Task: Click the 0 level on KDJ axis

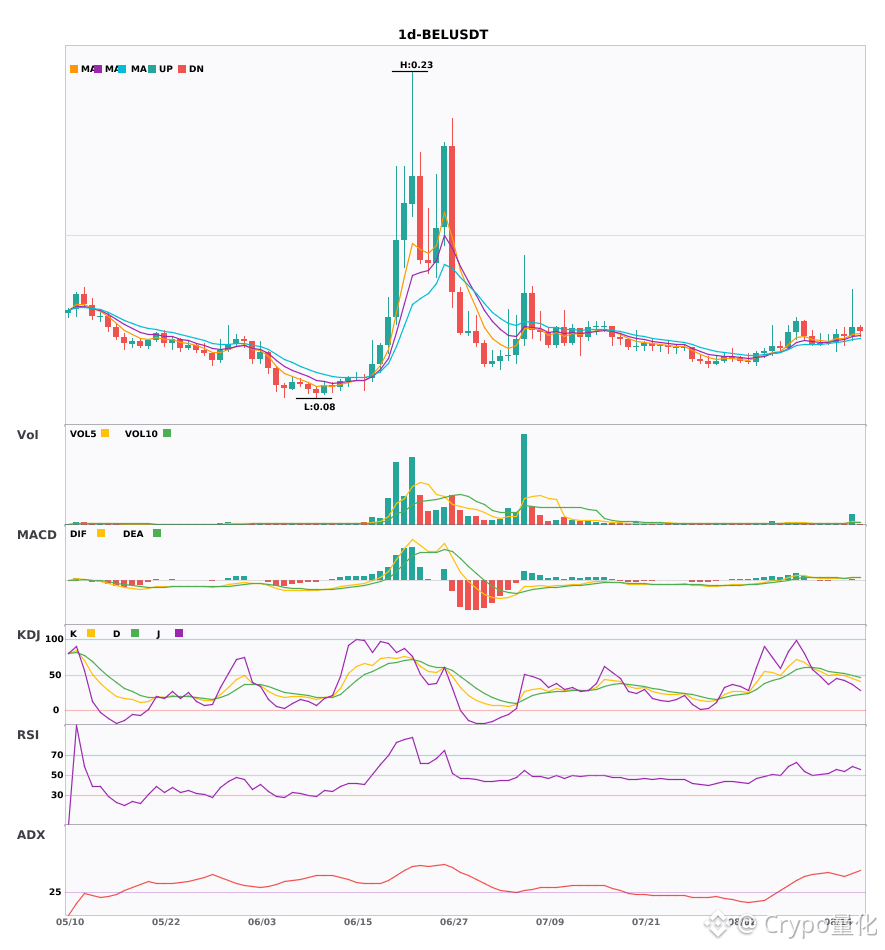Action: pyautogui.click(x=56, y=710)
